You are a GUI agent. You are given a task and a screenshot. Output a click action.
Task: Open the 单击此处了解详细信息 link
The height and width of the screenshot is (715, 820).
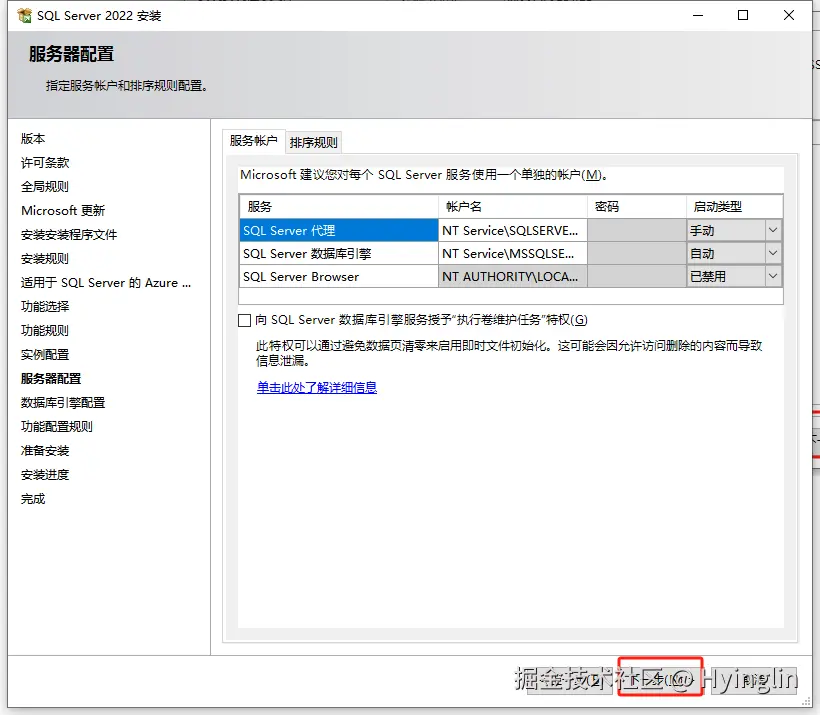[x=317, y=388]
